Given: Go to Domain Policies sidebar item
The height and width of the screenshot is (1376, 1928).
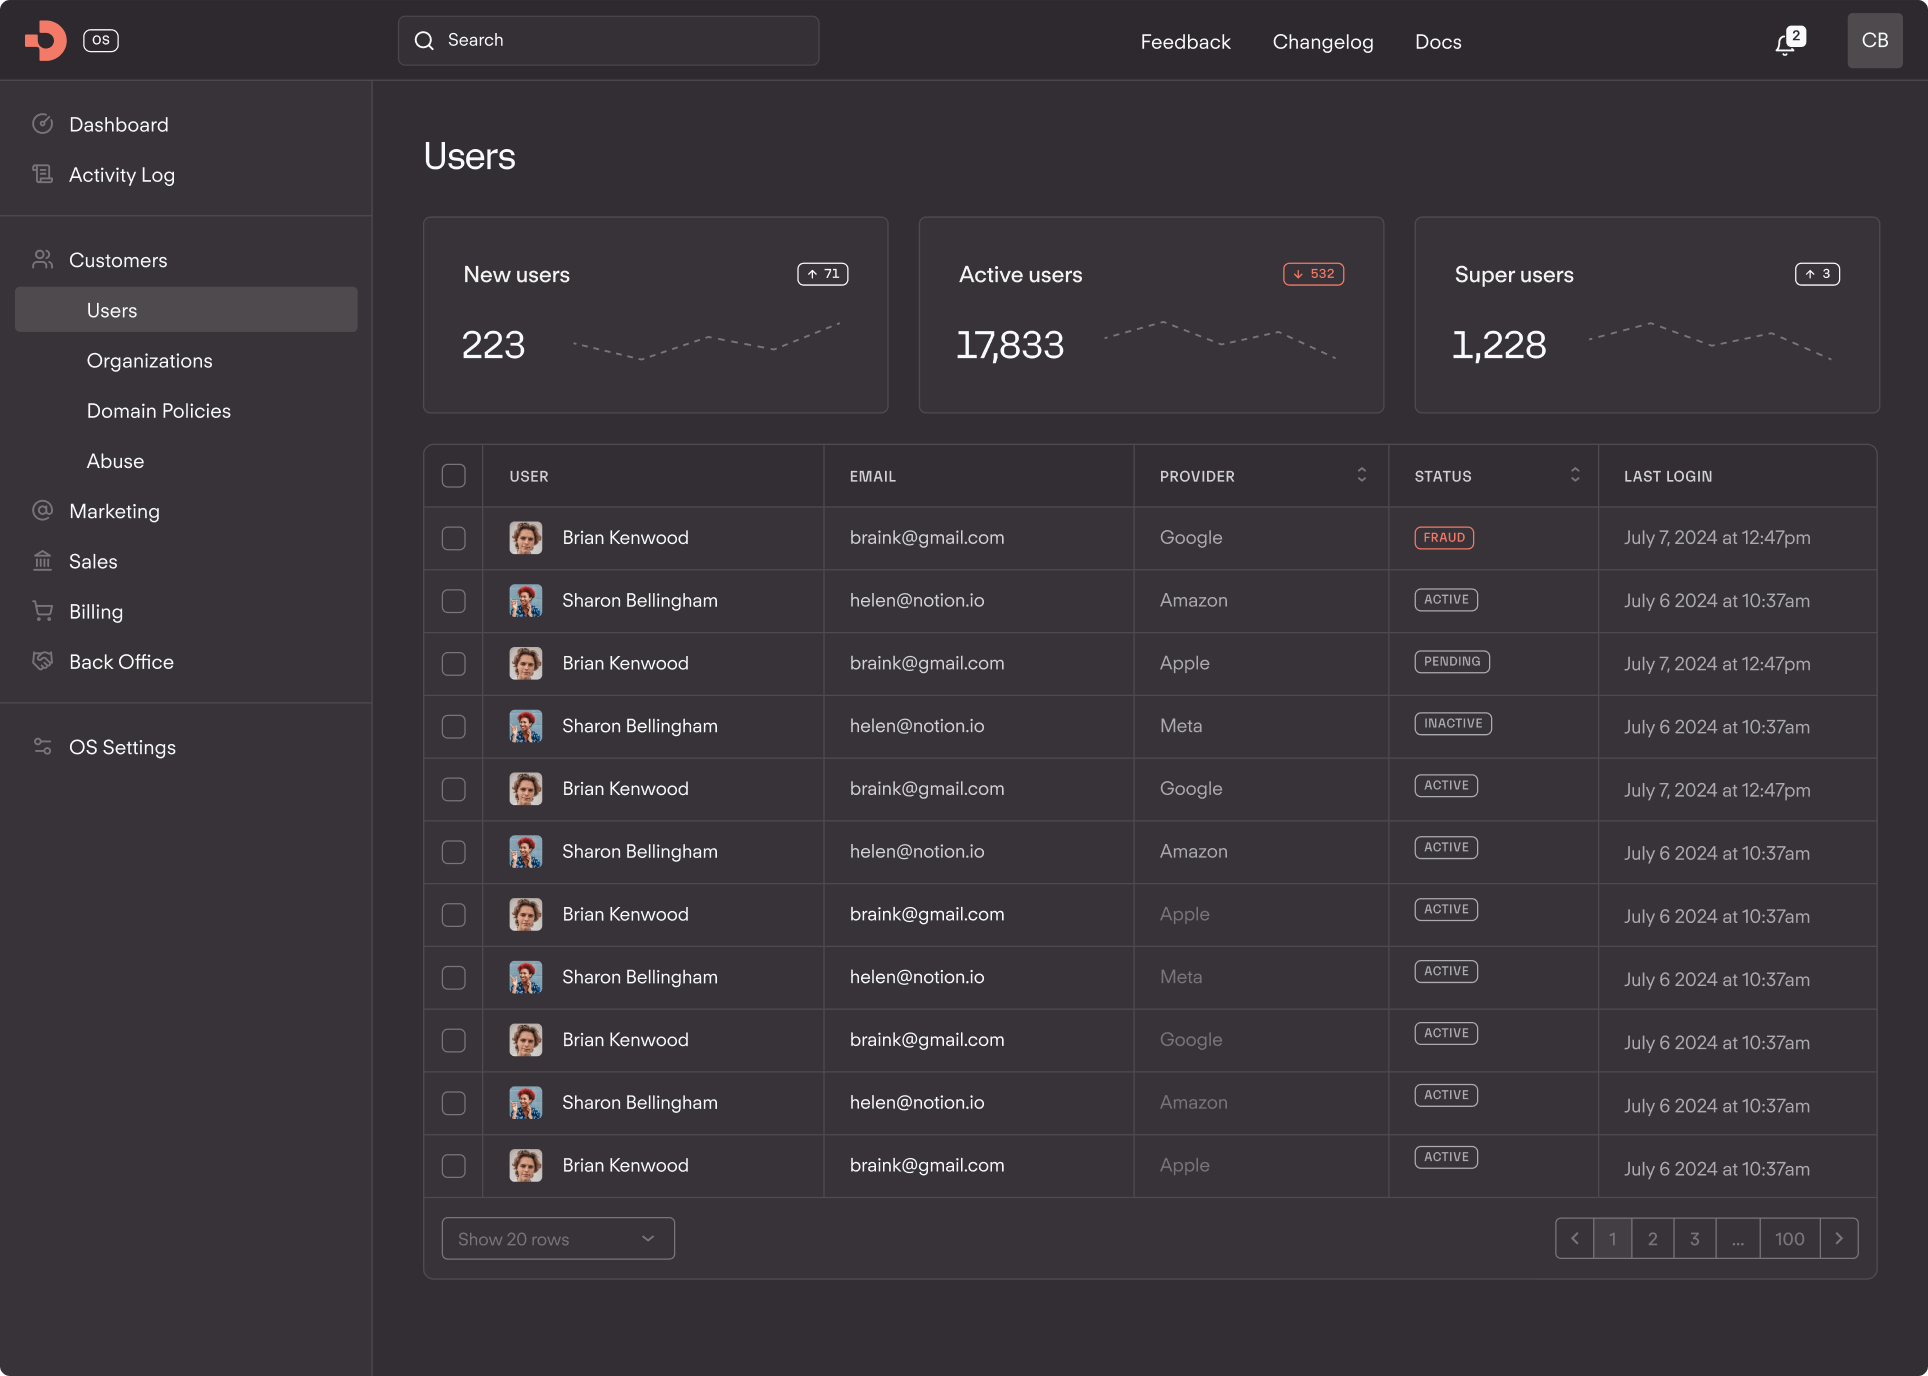Looking at the screenshot, I should tap(158, 411).
